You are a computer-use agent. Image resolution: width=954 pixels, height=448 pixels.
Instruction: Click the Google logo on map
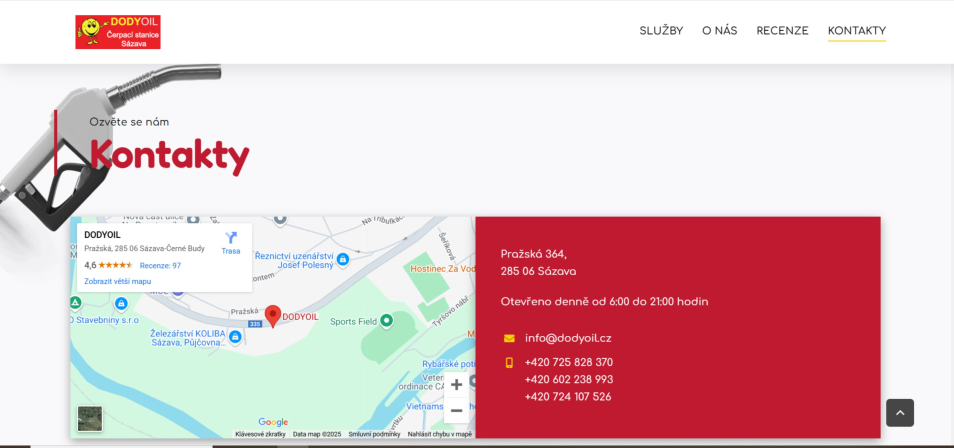pos(273,422)
